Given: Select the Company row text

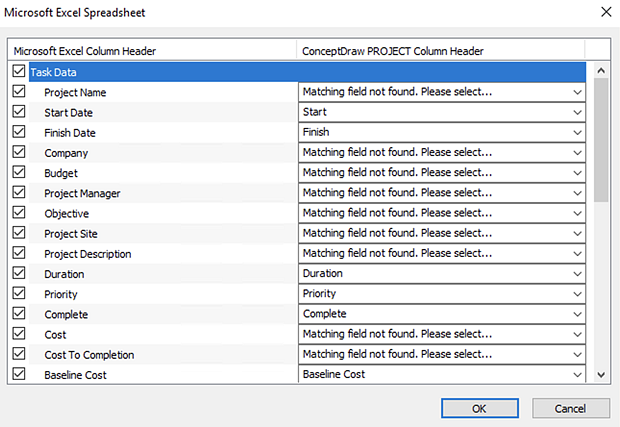Looking at the screenshot, I should pyautogui.click(x=66, y=153).
